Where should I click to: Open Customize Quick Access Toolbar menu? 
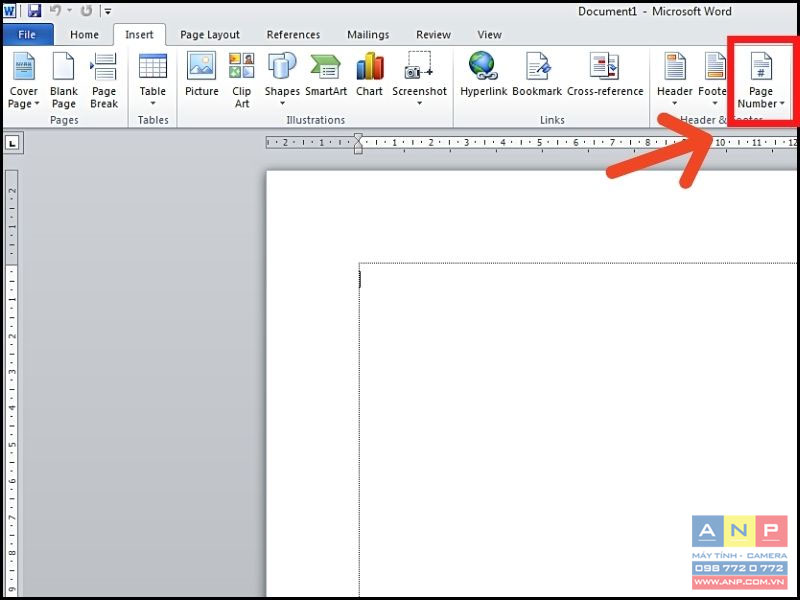click(108, 11)
